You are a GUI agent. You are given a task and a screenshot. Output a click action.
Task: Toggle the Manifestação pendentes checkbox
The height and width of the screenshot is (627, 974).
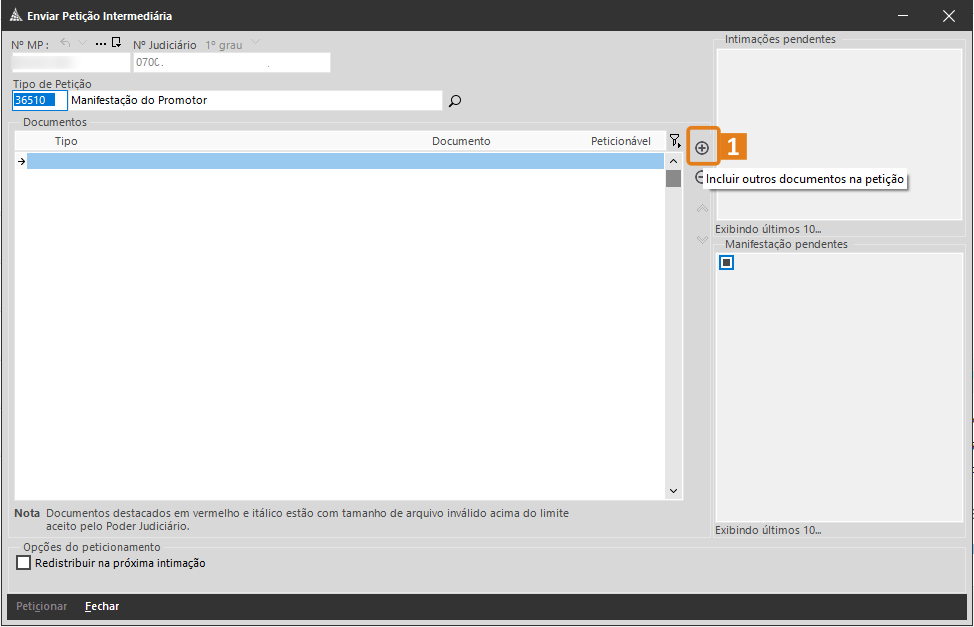pyautogui.click(x=726, y=262)
